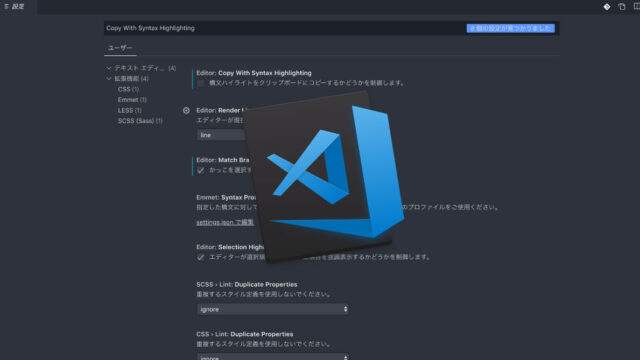Click 'SCSS › Lint: Duplicate Properties' title
The image size is (640, 360).
coord(247,284)
